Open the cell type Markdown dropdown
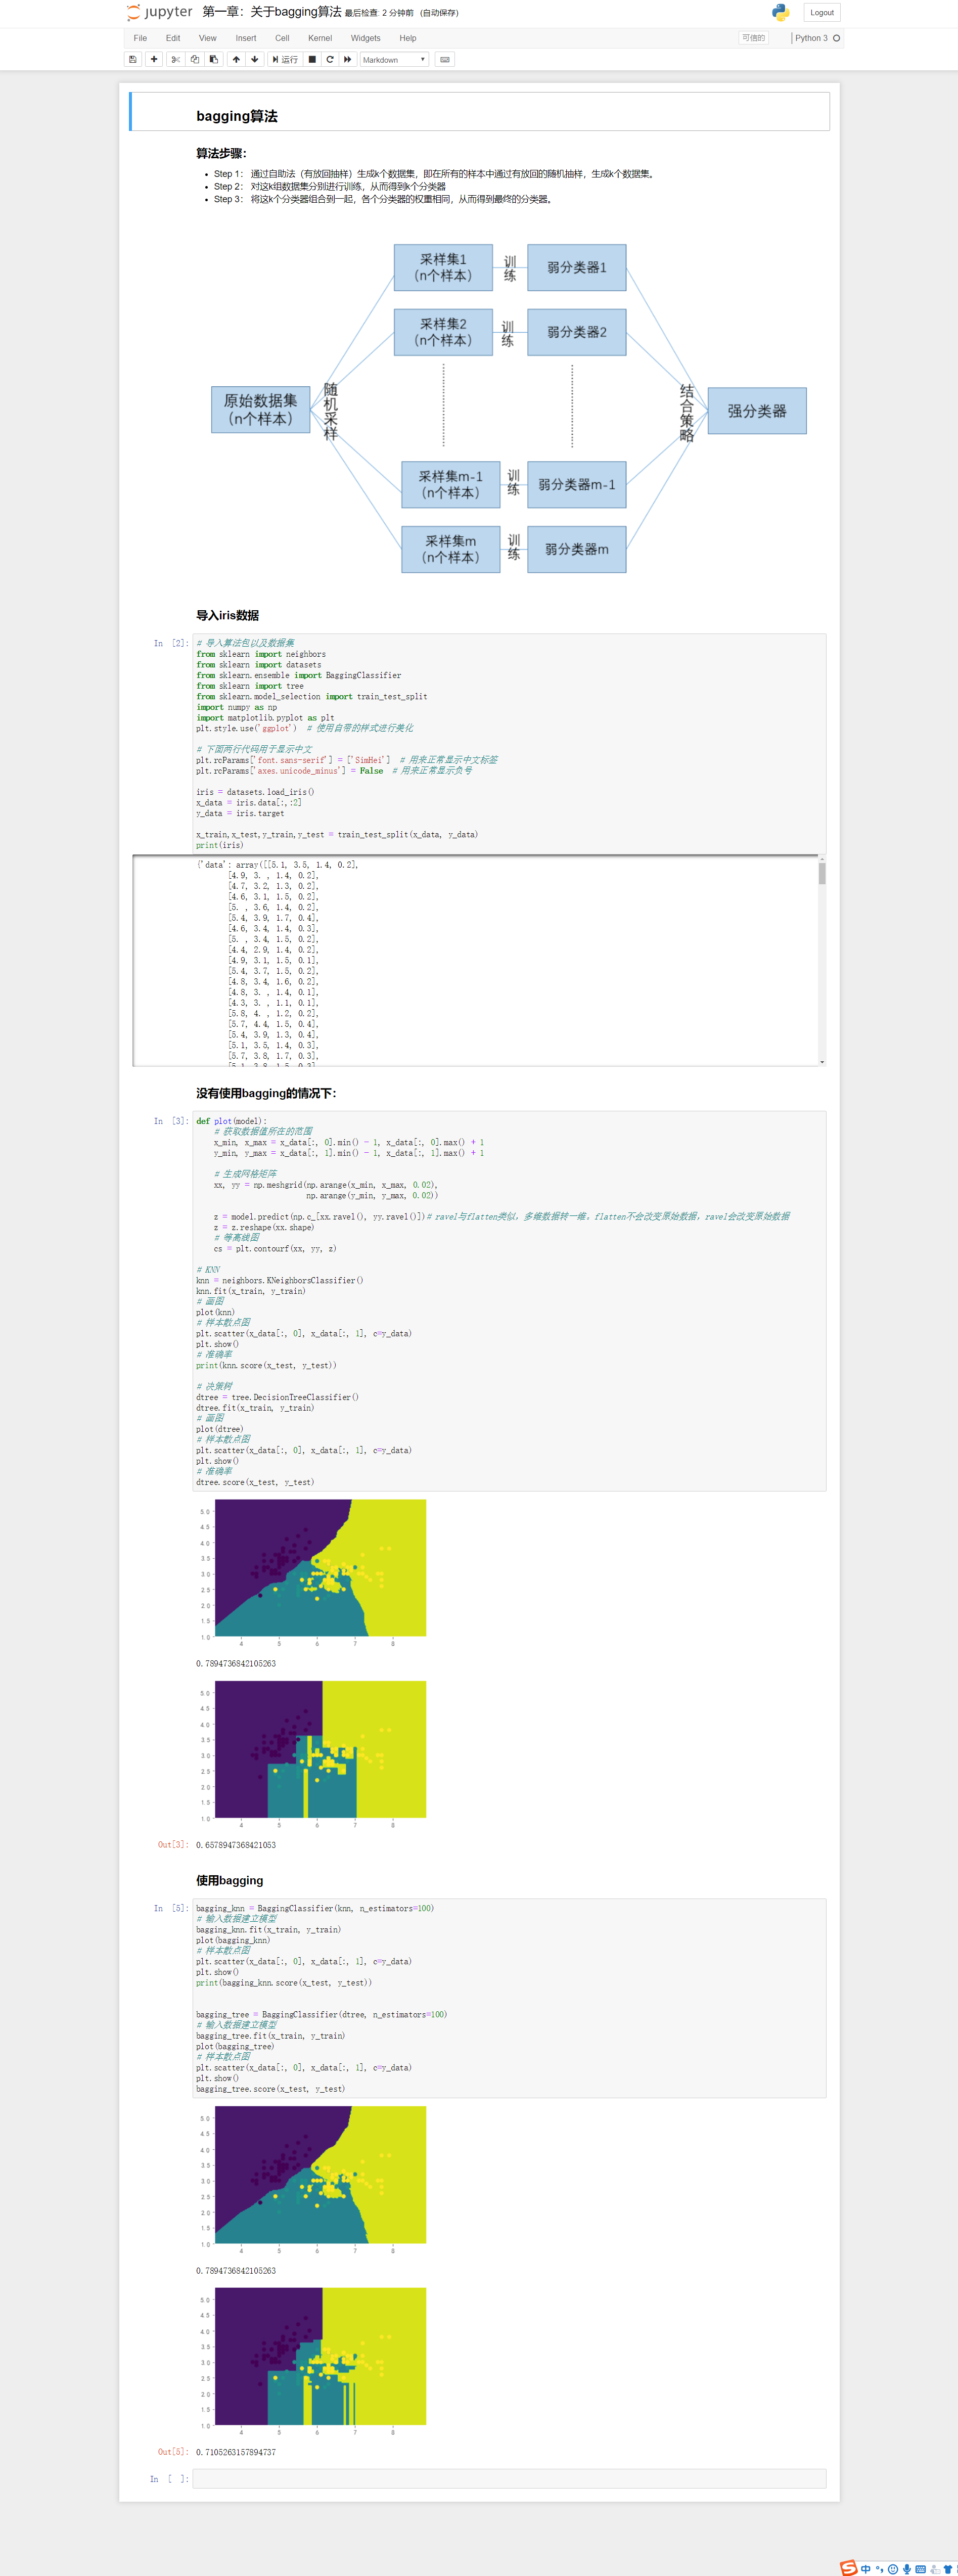The image size is (958, 2576). click(x=394, y=59)
